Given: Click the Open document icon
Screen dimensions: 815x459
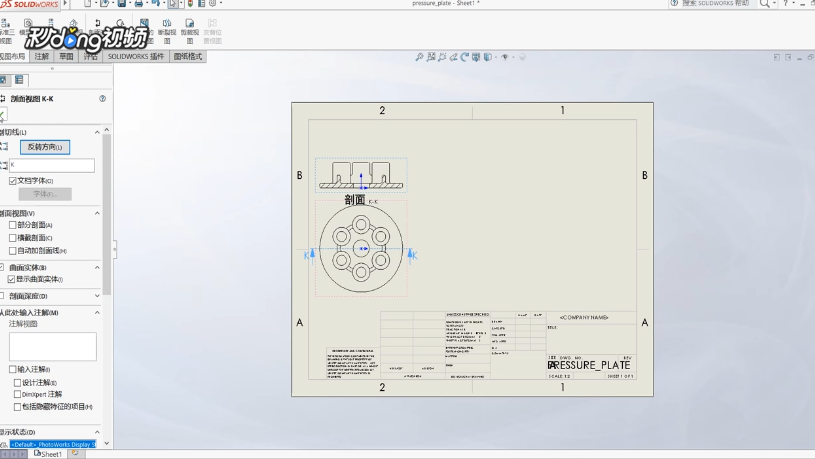Looking at the screenshot, I should click(104, 3).
